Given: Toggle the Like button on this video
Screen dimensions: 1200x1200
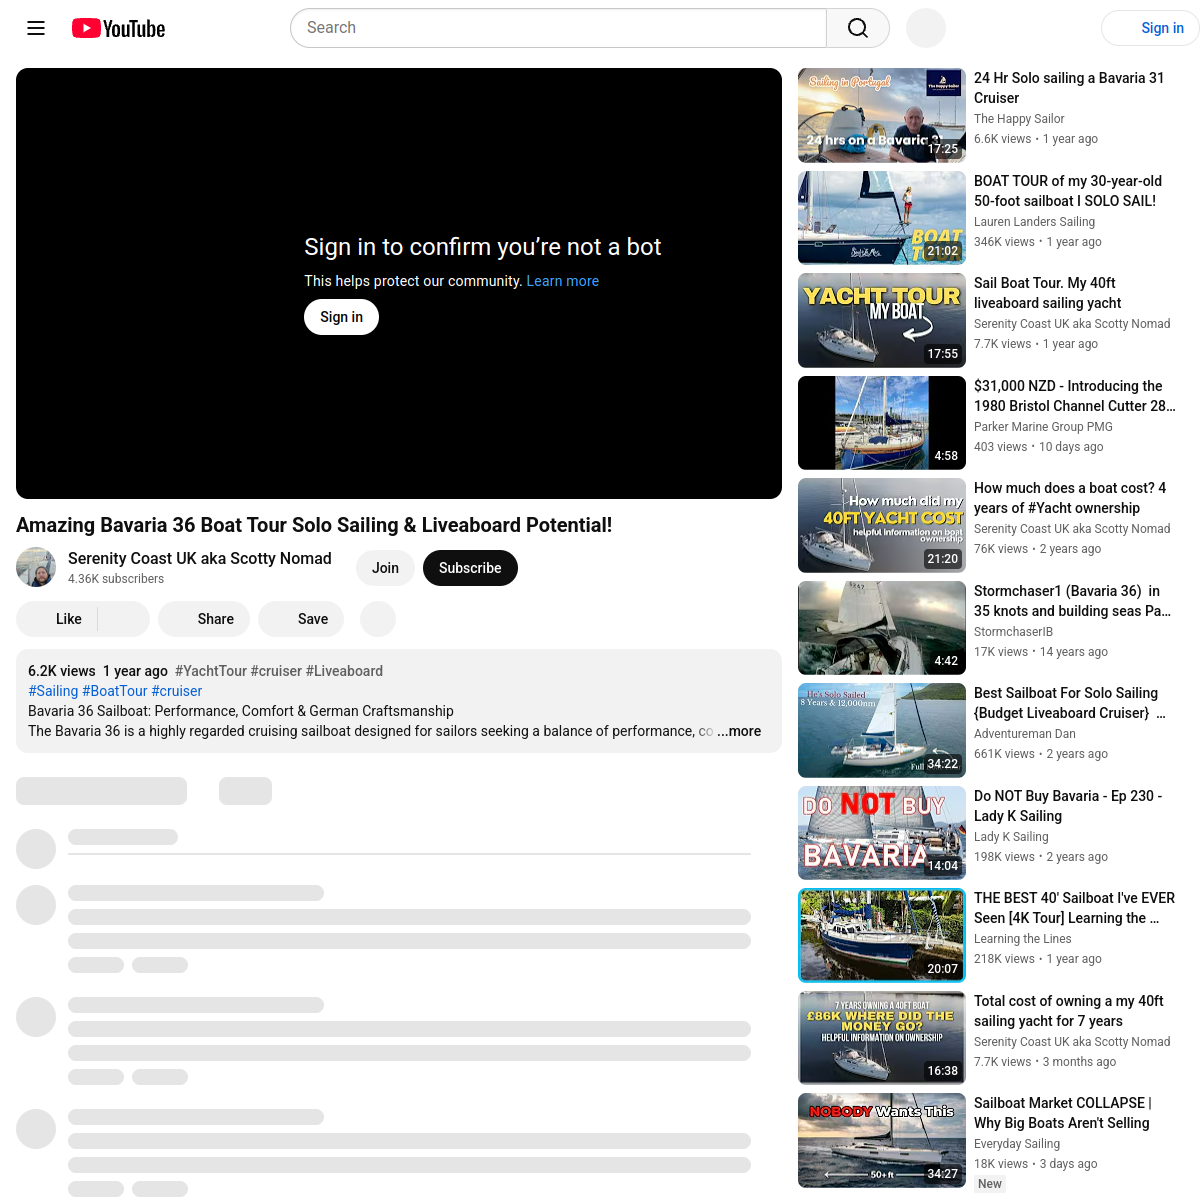Looking at the screenshot, I should [x=68, y=619].
